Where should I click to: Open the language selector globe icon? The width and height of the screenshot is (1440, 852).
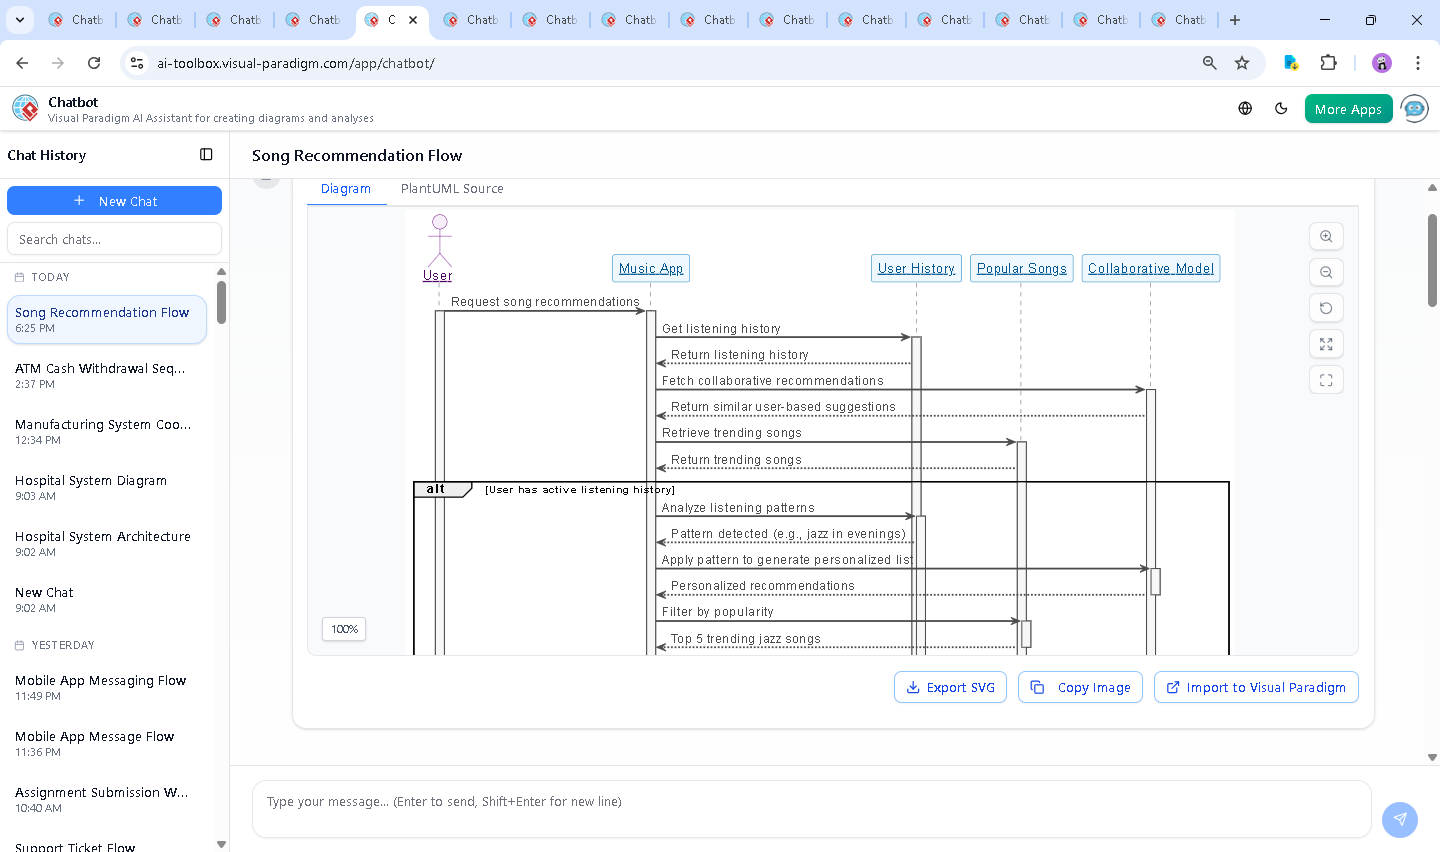[1244, 108]
